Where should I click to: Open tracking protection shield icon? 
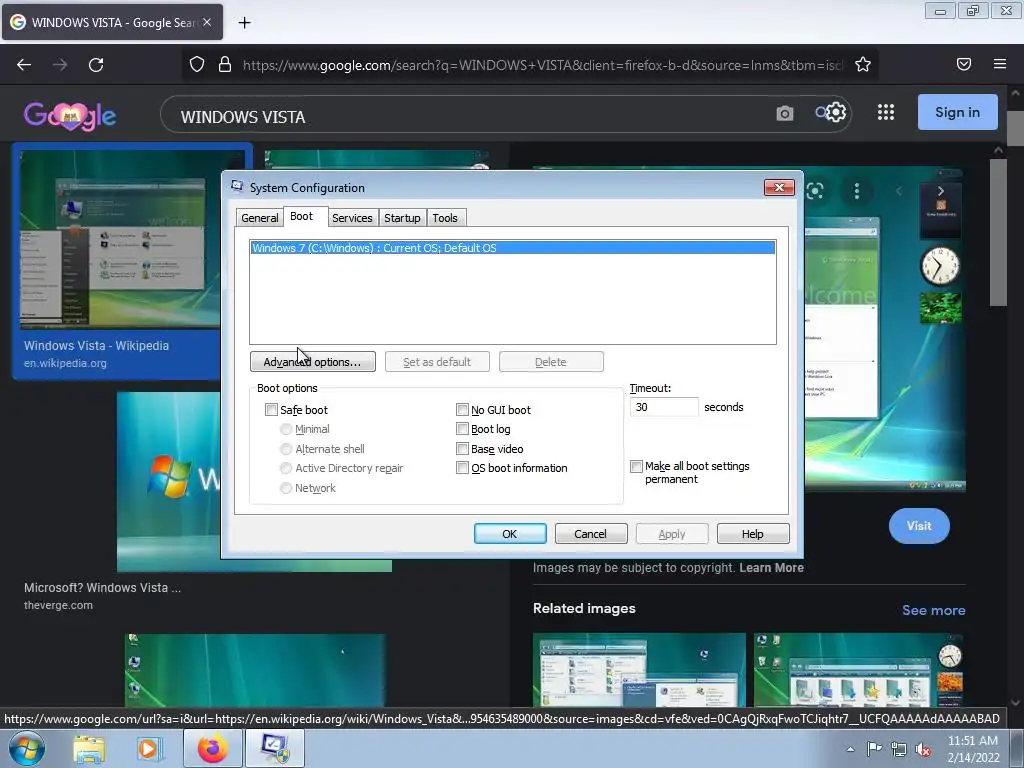point(197,65)
